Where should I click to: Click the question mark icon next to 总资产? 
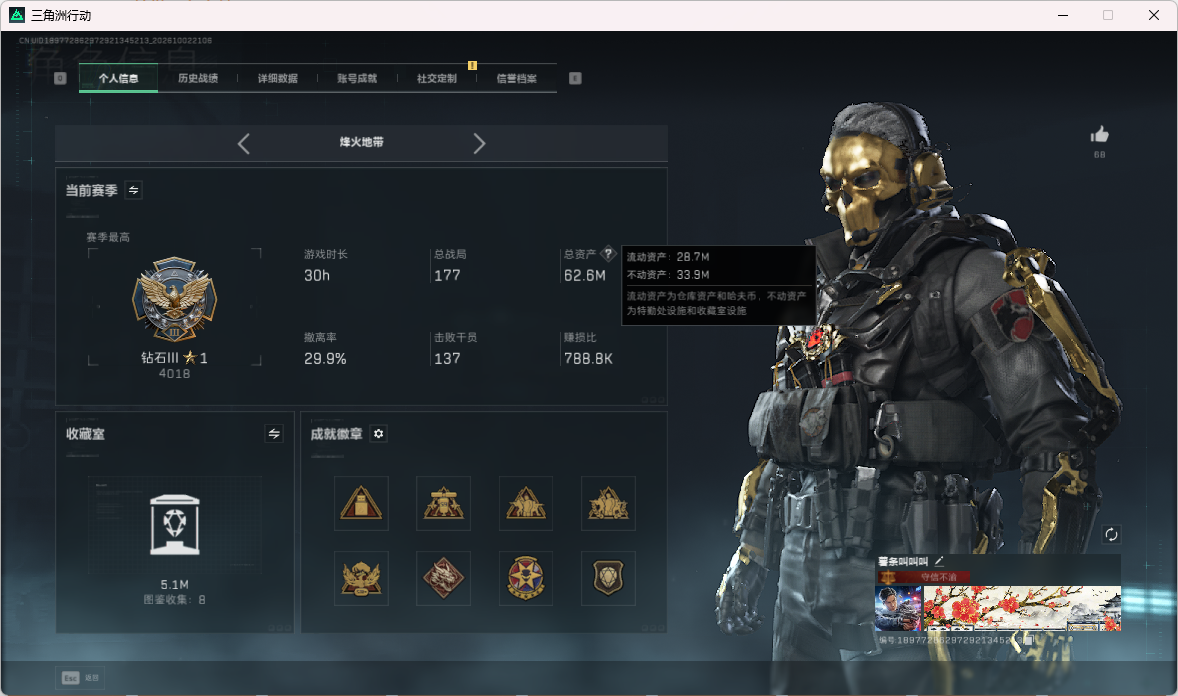(x=609, y=253)
